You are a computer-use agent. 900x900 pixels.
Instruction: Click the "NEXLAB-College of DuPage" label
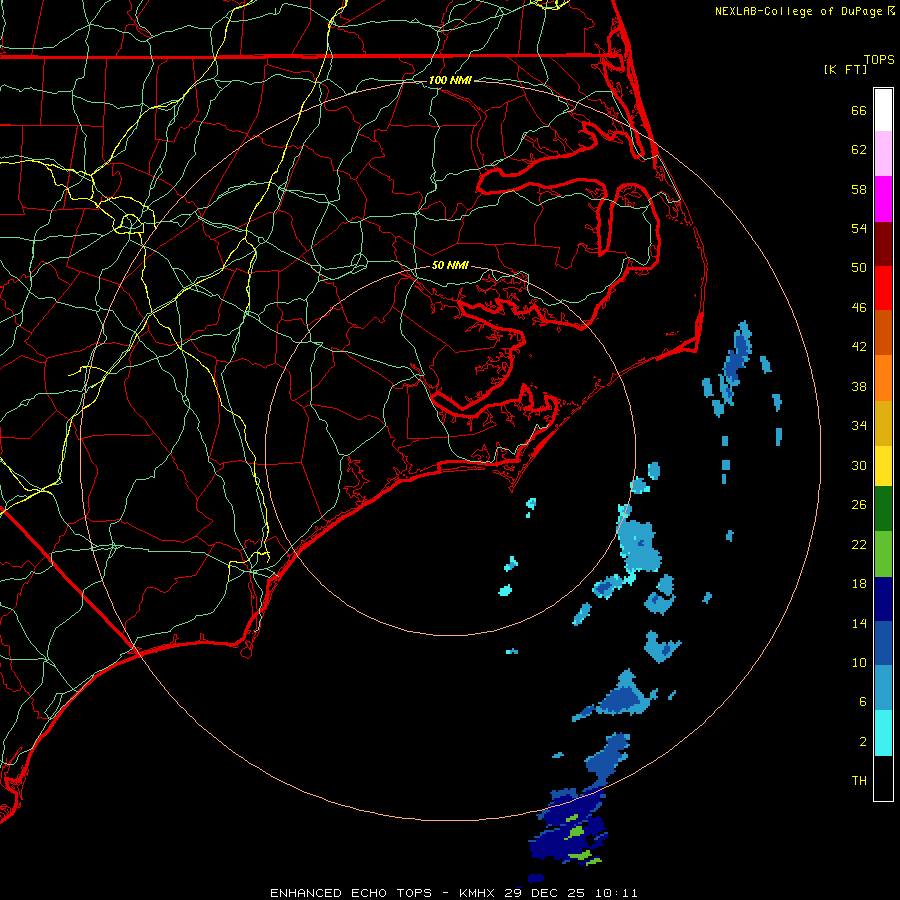point(798,11)
